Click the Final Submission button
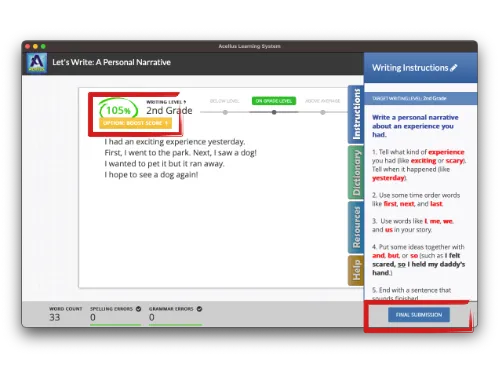Viewport: 500px width, 379px height. (419, 315)
